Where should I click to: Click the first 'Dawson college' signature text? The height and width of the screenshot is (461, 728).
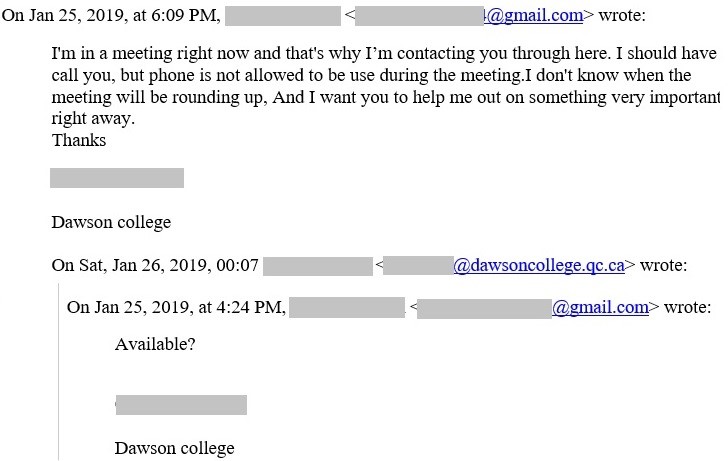tap(111, 222)
